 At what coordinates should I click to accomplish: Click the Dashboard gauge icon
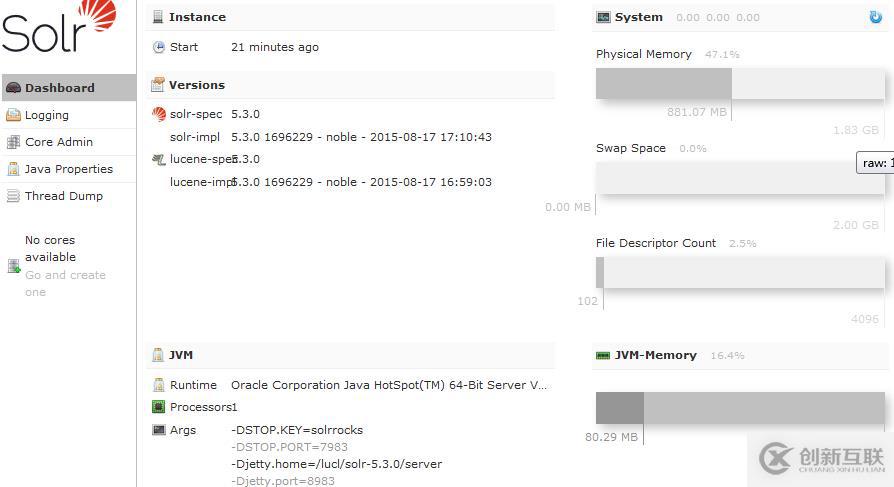point(13,88)
